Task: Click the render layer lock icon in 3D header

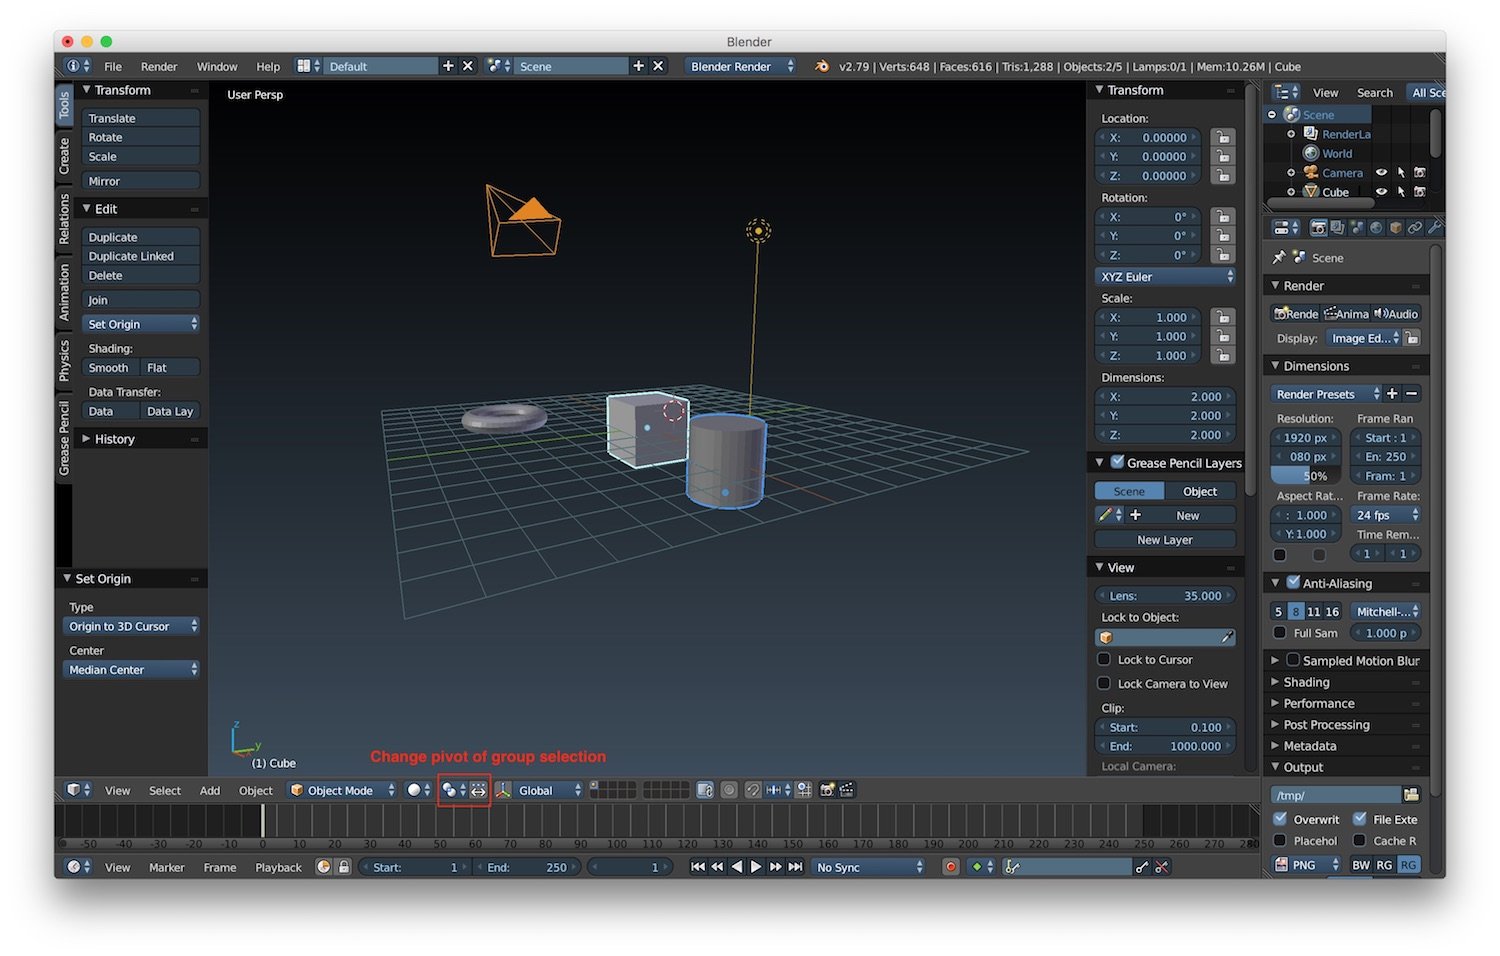Action: (705, 790)
